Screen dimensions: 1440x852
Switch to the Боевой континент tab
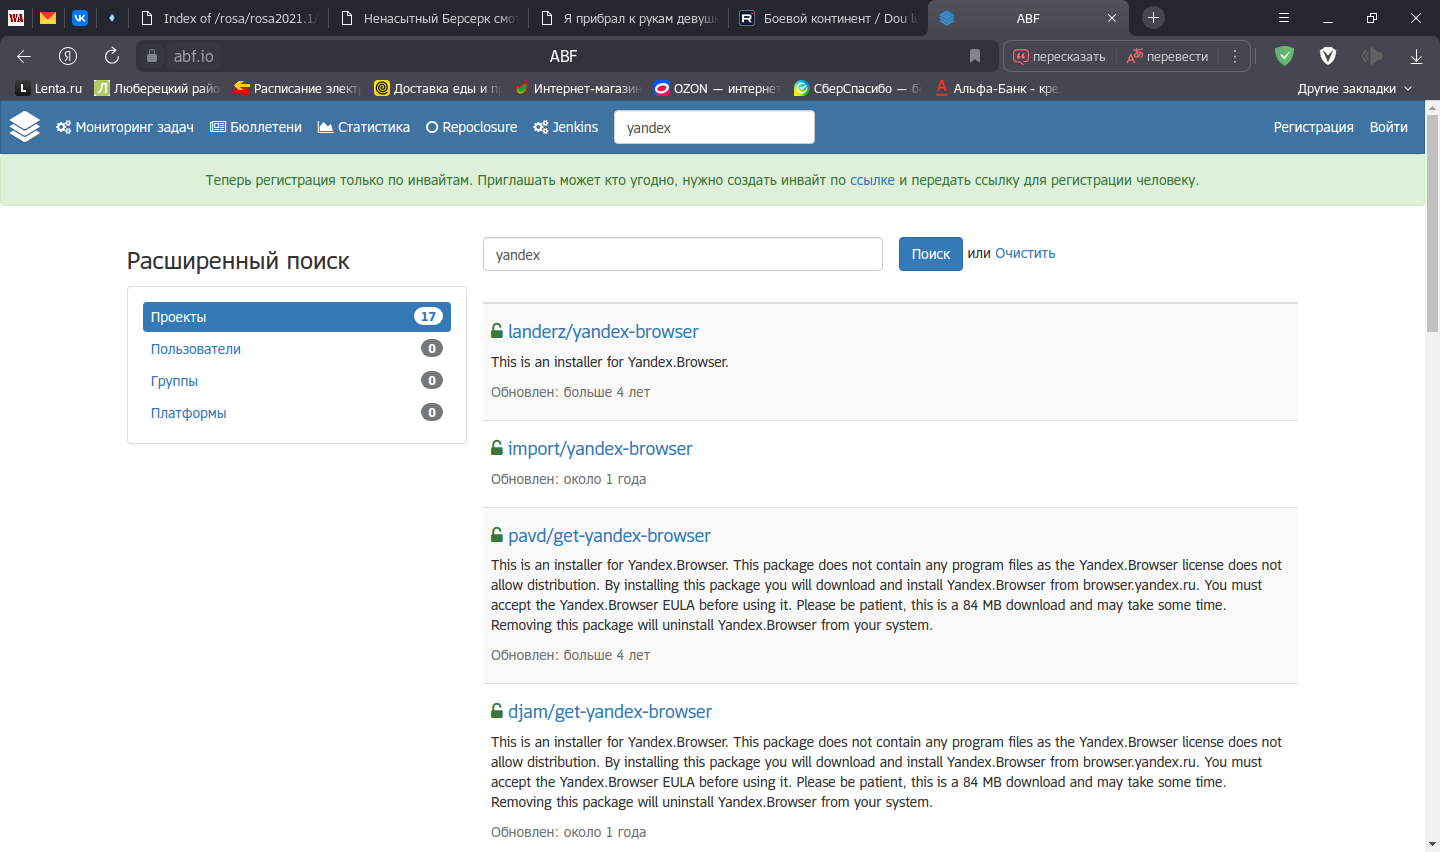[829, 18]
